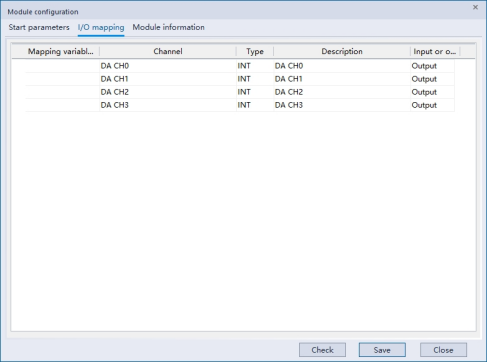Select the mapping variable cell for DA CH1
488x363 pixels.
pyautogui.click(x=62, y=79)
